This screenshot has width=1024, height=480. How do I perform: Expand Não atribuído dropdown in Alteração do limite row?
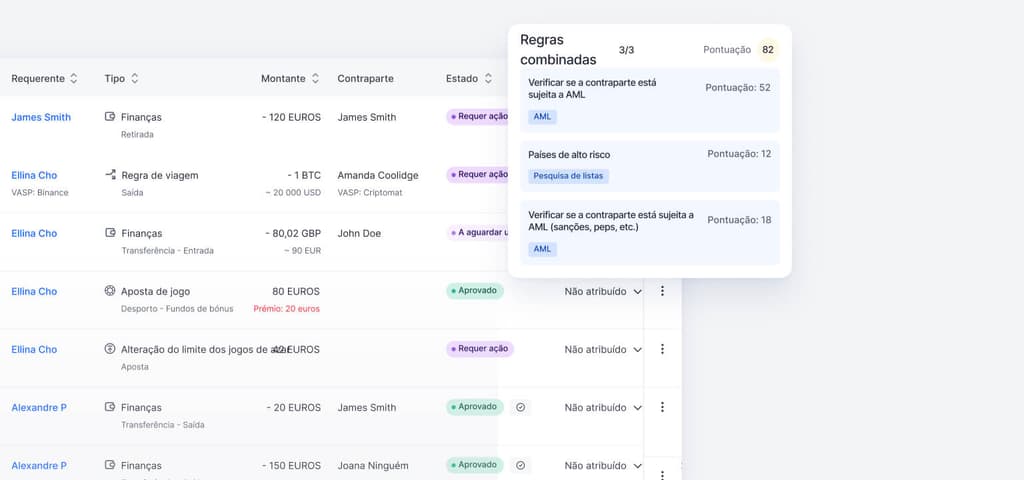[x=638, y=350]
